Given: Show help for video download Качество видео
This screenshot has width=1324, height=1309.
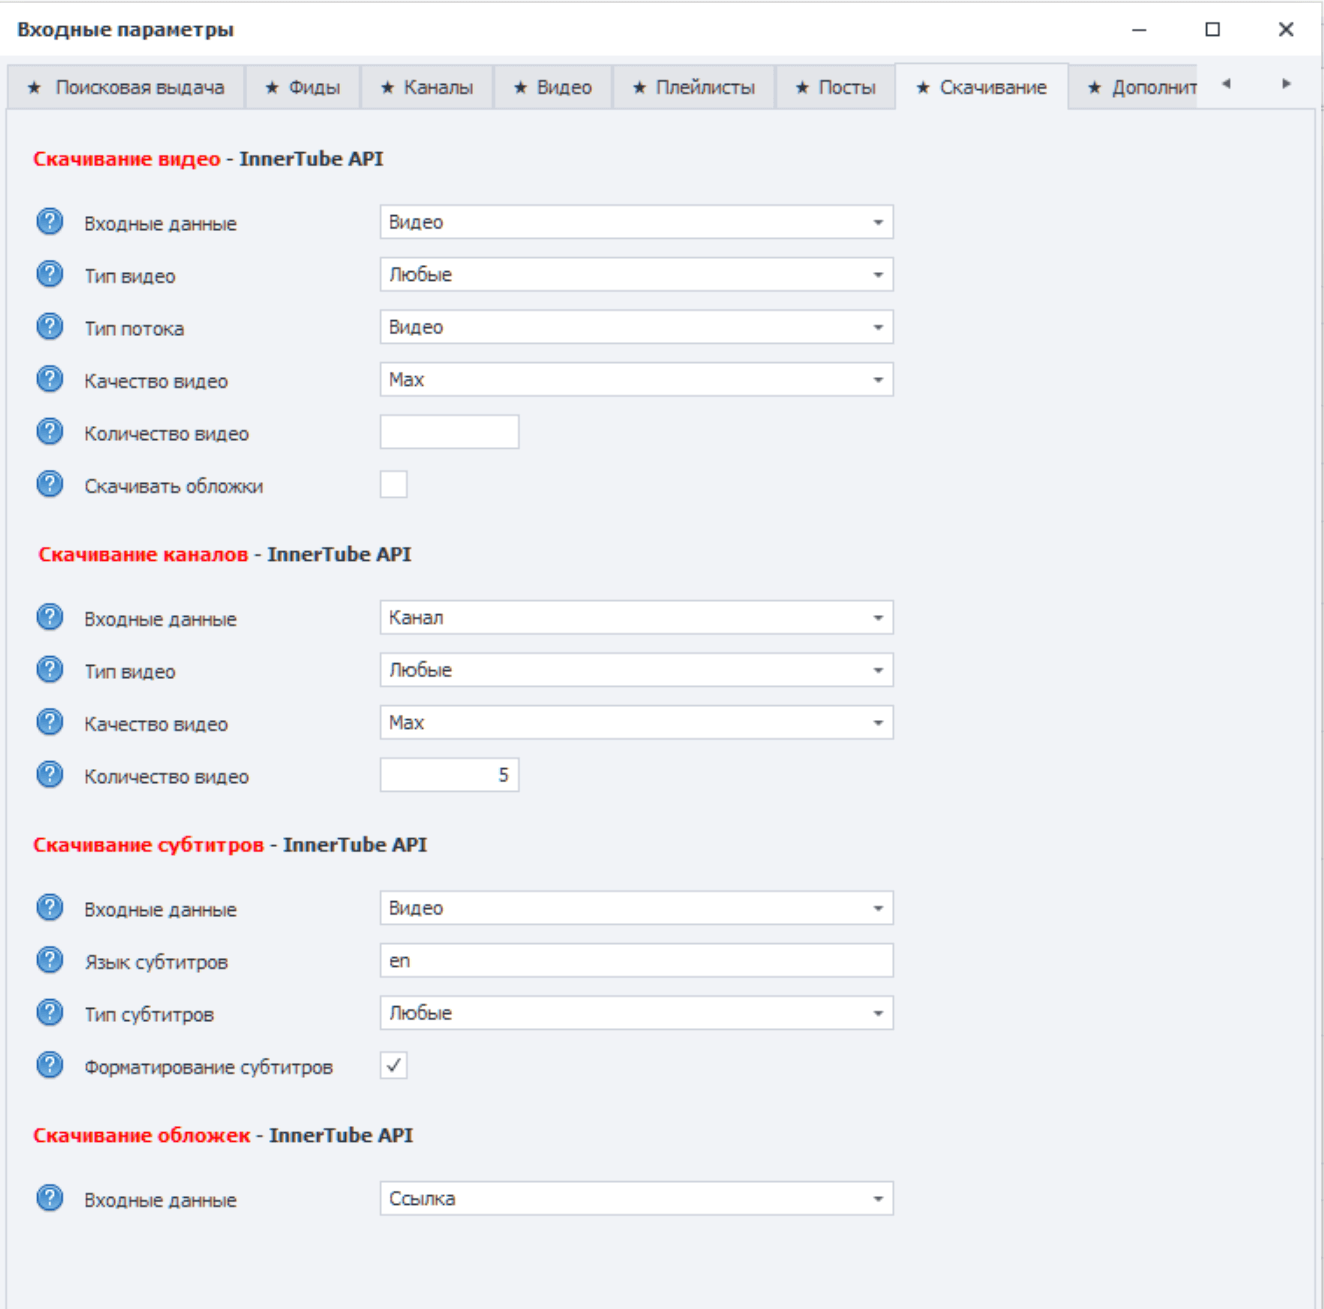Looking at the screenshot, I should pyautogui.click(x=50, y=379).
